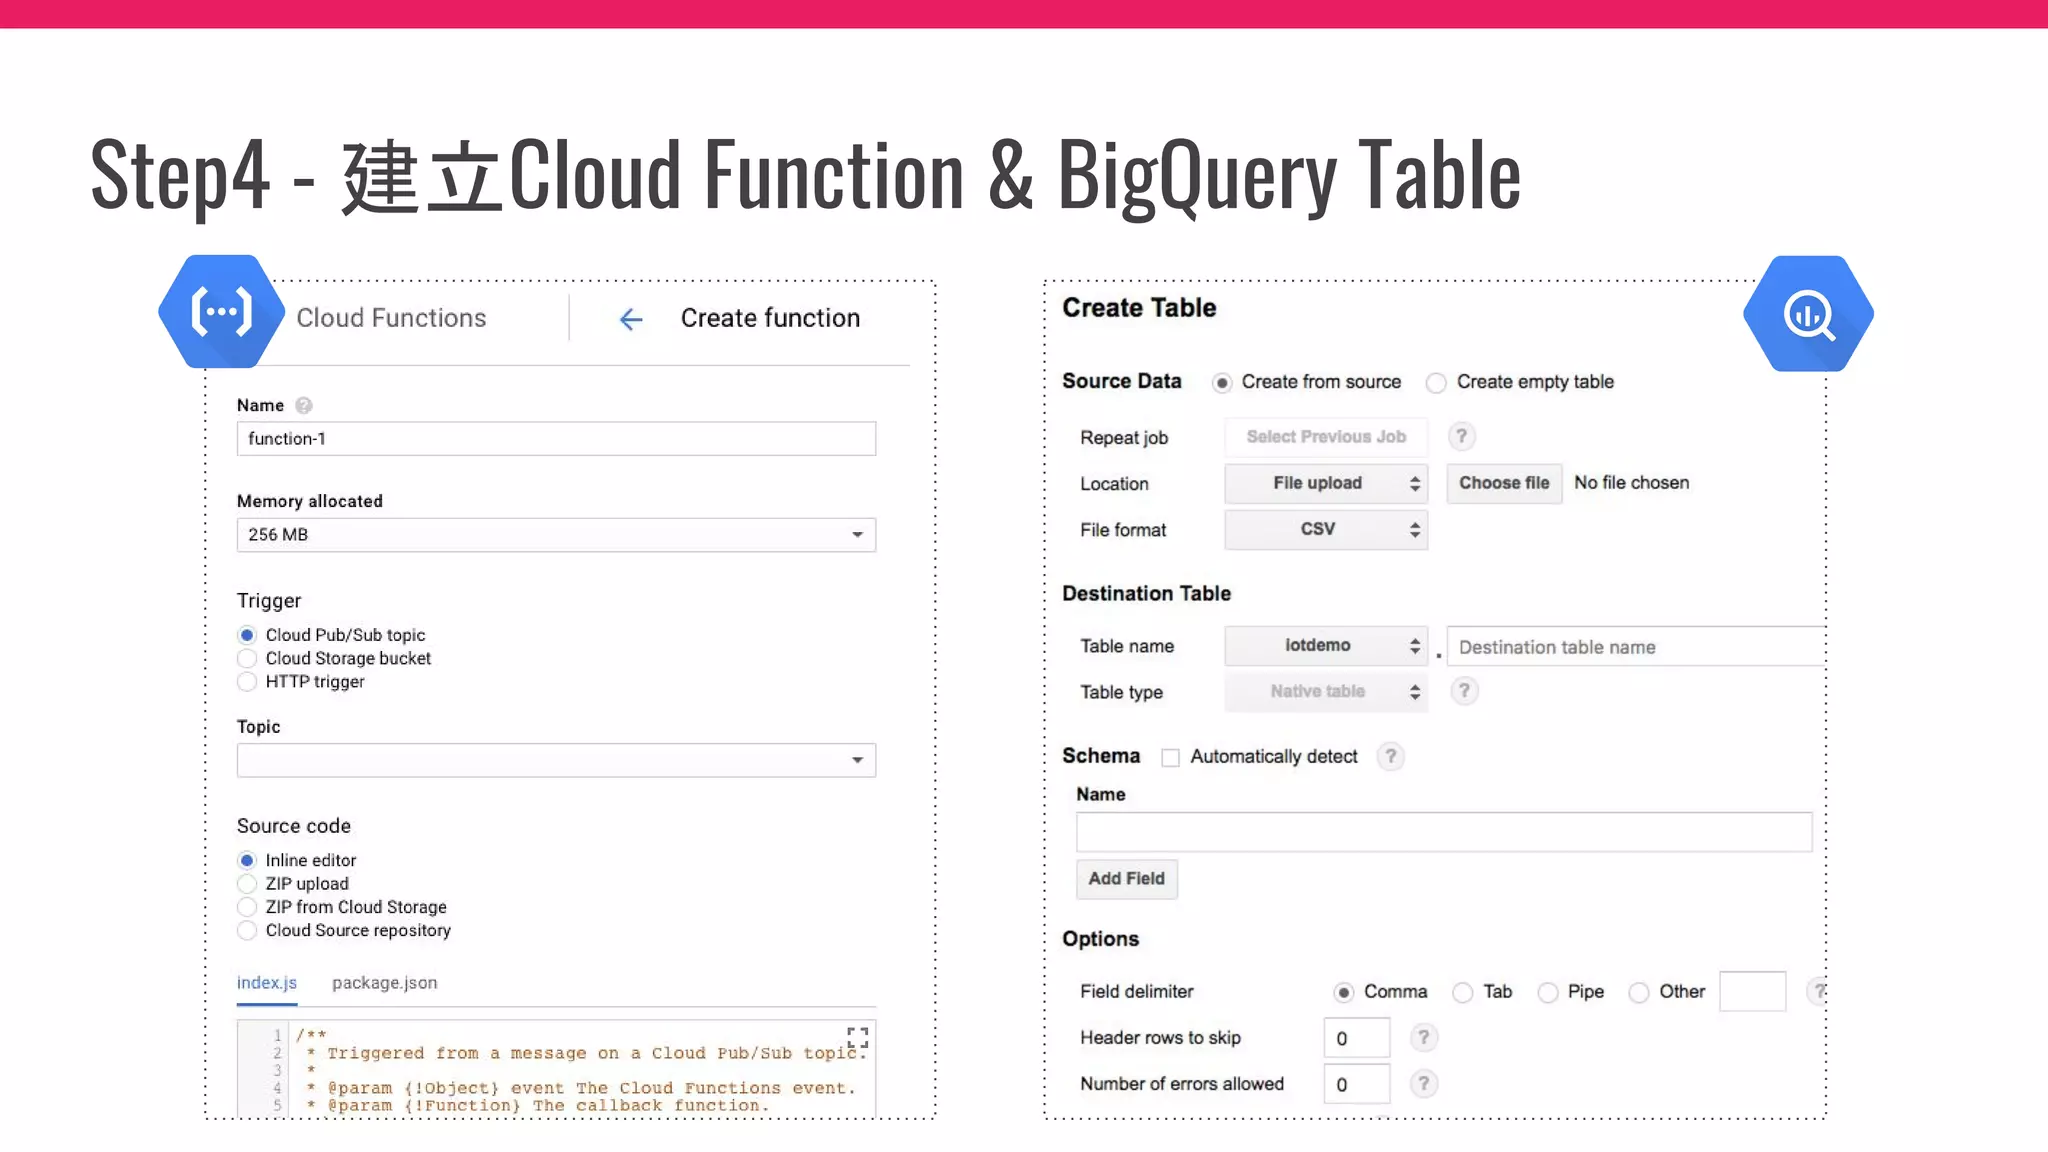Click the Number of errors allowed field
Image resolution: width=2048 pixels, height=1152 pixels.
1357,1084
